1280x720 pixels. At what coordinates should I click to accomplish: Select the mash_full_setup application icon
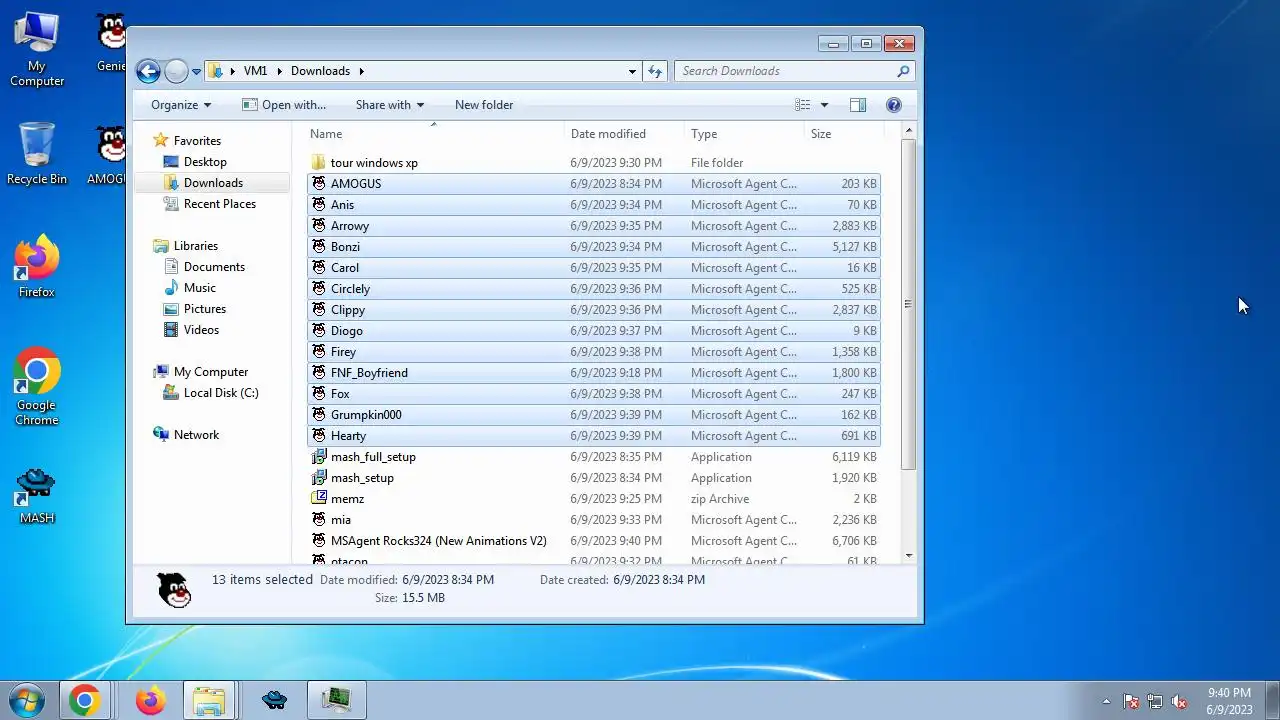pos(319,457)
